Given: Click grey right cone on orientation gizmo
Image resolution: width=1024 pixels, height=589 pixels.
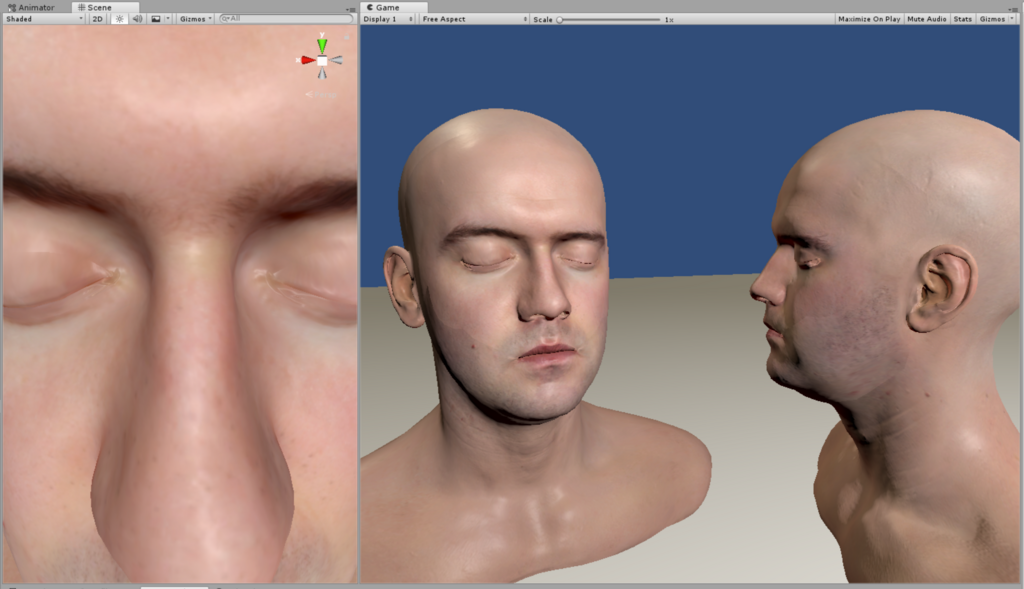Looking at the screenshot, I should pos(336,60).
